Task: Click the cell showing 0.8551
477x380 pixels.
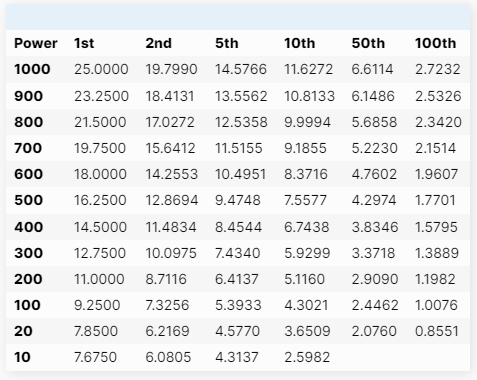Action: [x=437, y=331]
